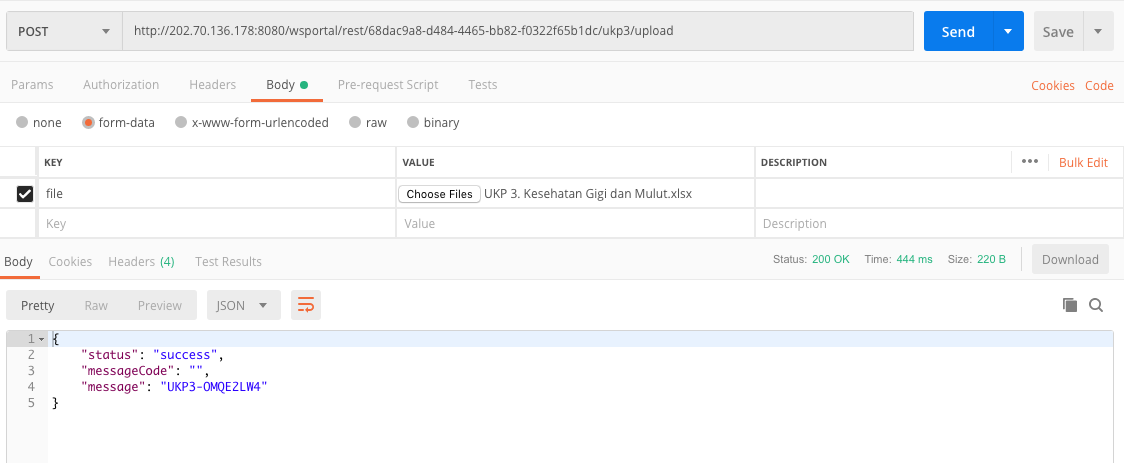Open search in response with magnifier icon
This screenshot has height=463, width=1124.
(x=1095, y=305)
